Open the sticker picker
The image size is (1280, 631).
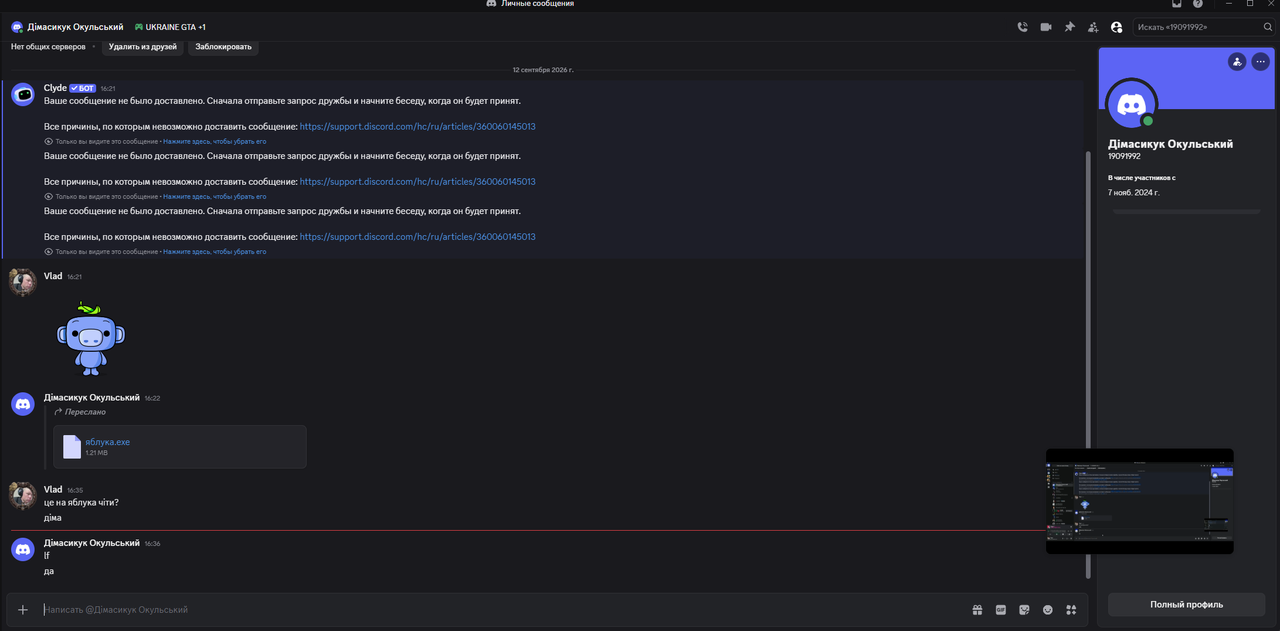(1024, 609)
